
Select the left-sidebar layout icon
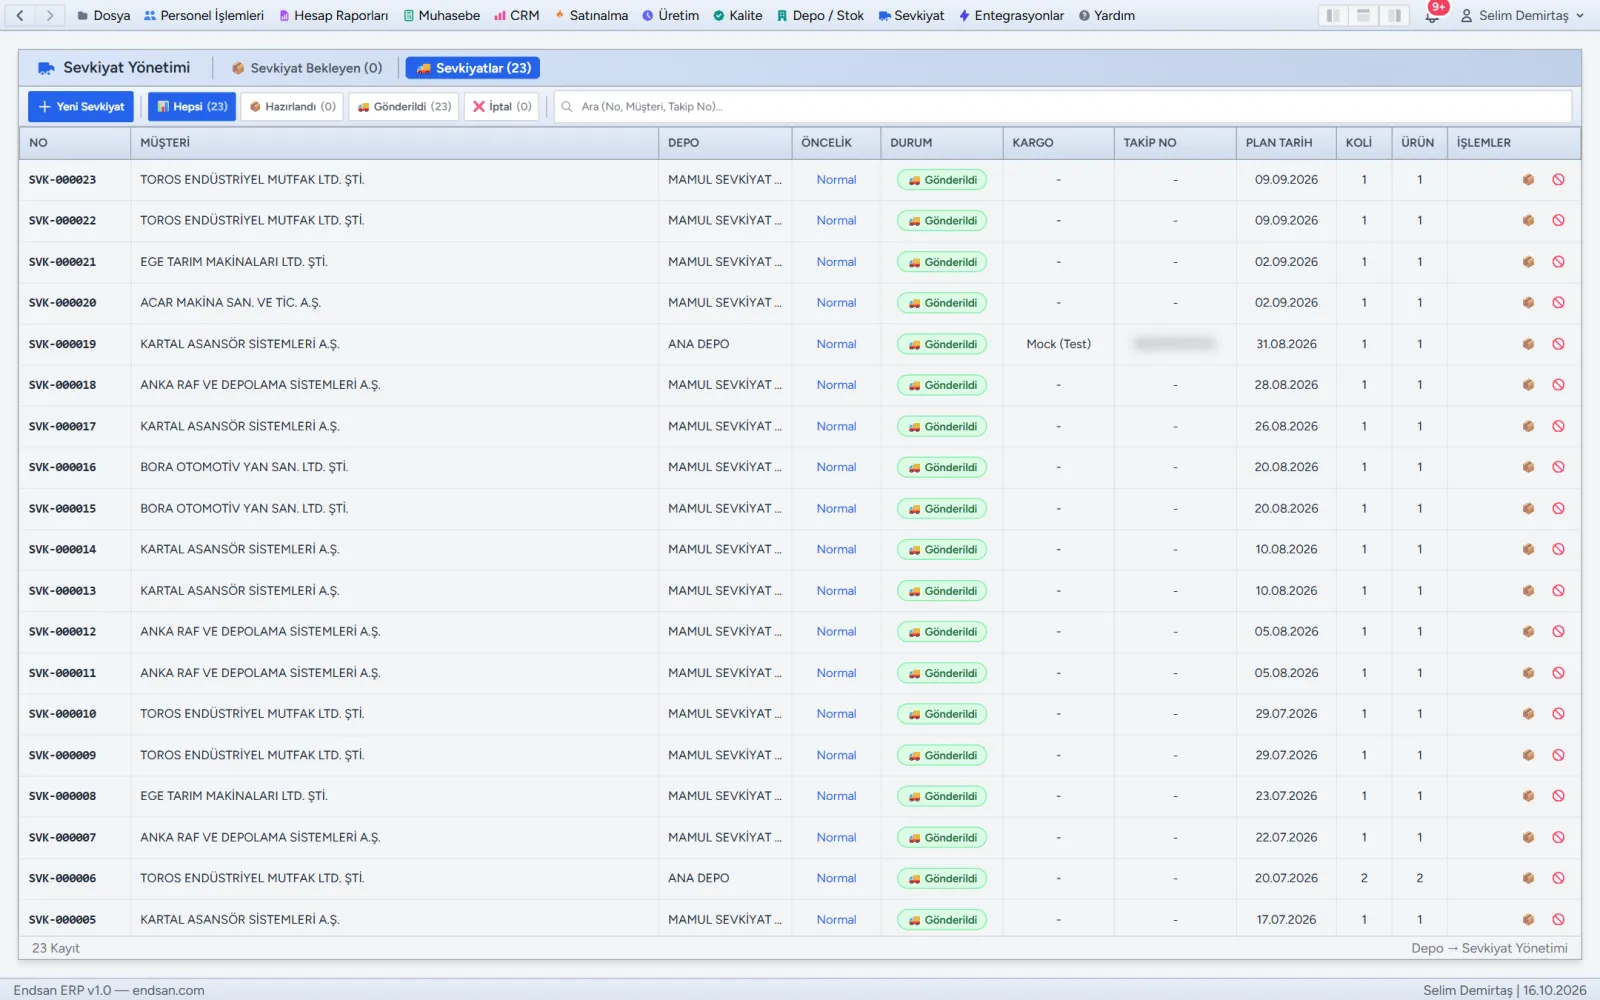1332,15
